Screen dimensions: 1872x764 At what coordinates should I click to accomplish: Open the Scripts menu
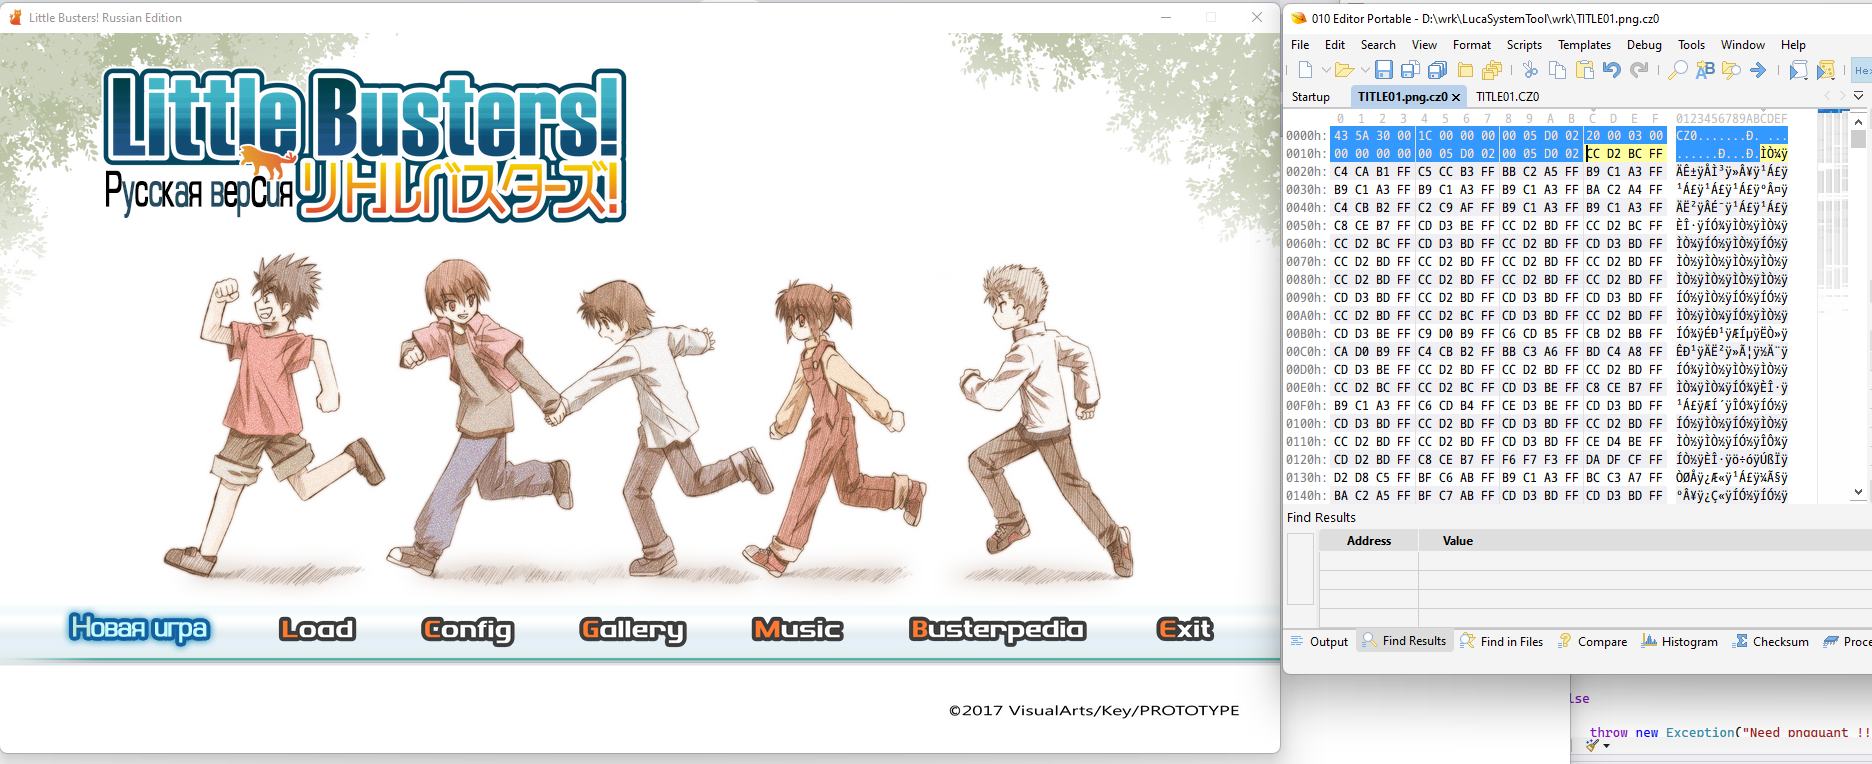1524,45
